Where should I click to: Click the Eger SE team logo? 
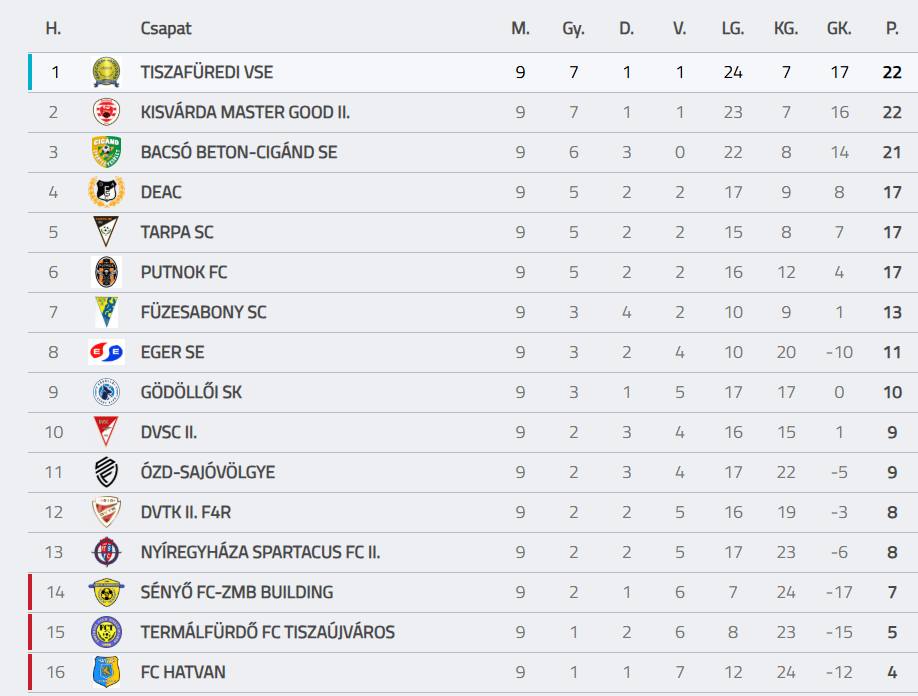[106, 352]
